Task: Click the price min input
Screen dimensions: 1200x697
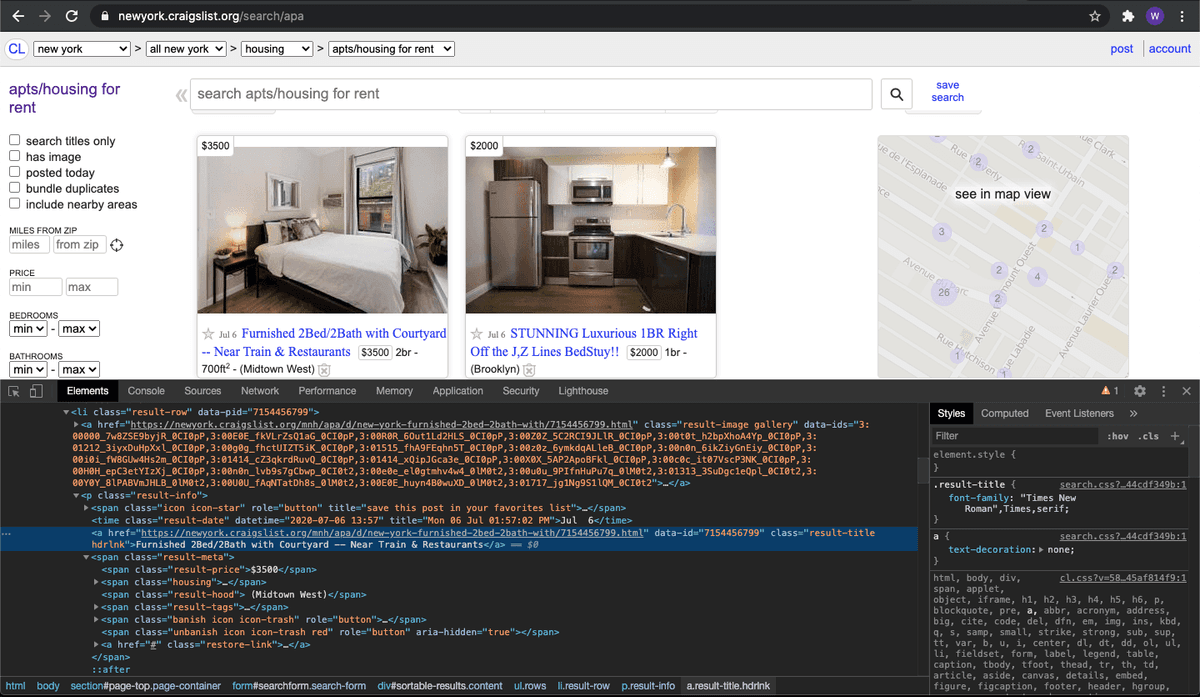Action: click(x=35, y=287)
